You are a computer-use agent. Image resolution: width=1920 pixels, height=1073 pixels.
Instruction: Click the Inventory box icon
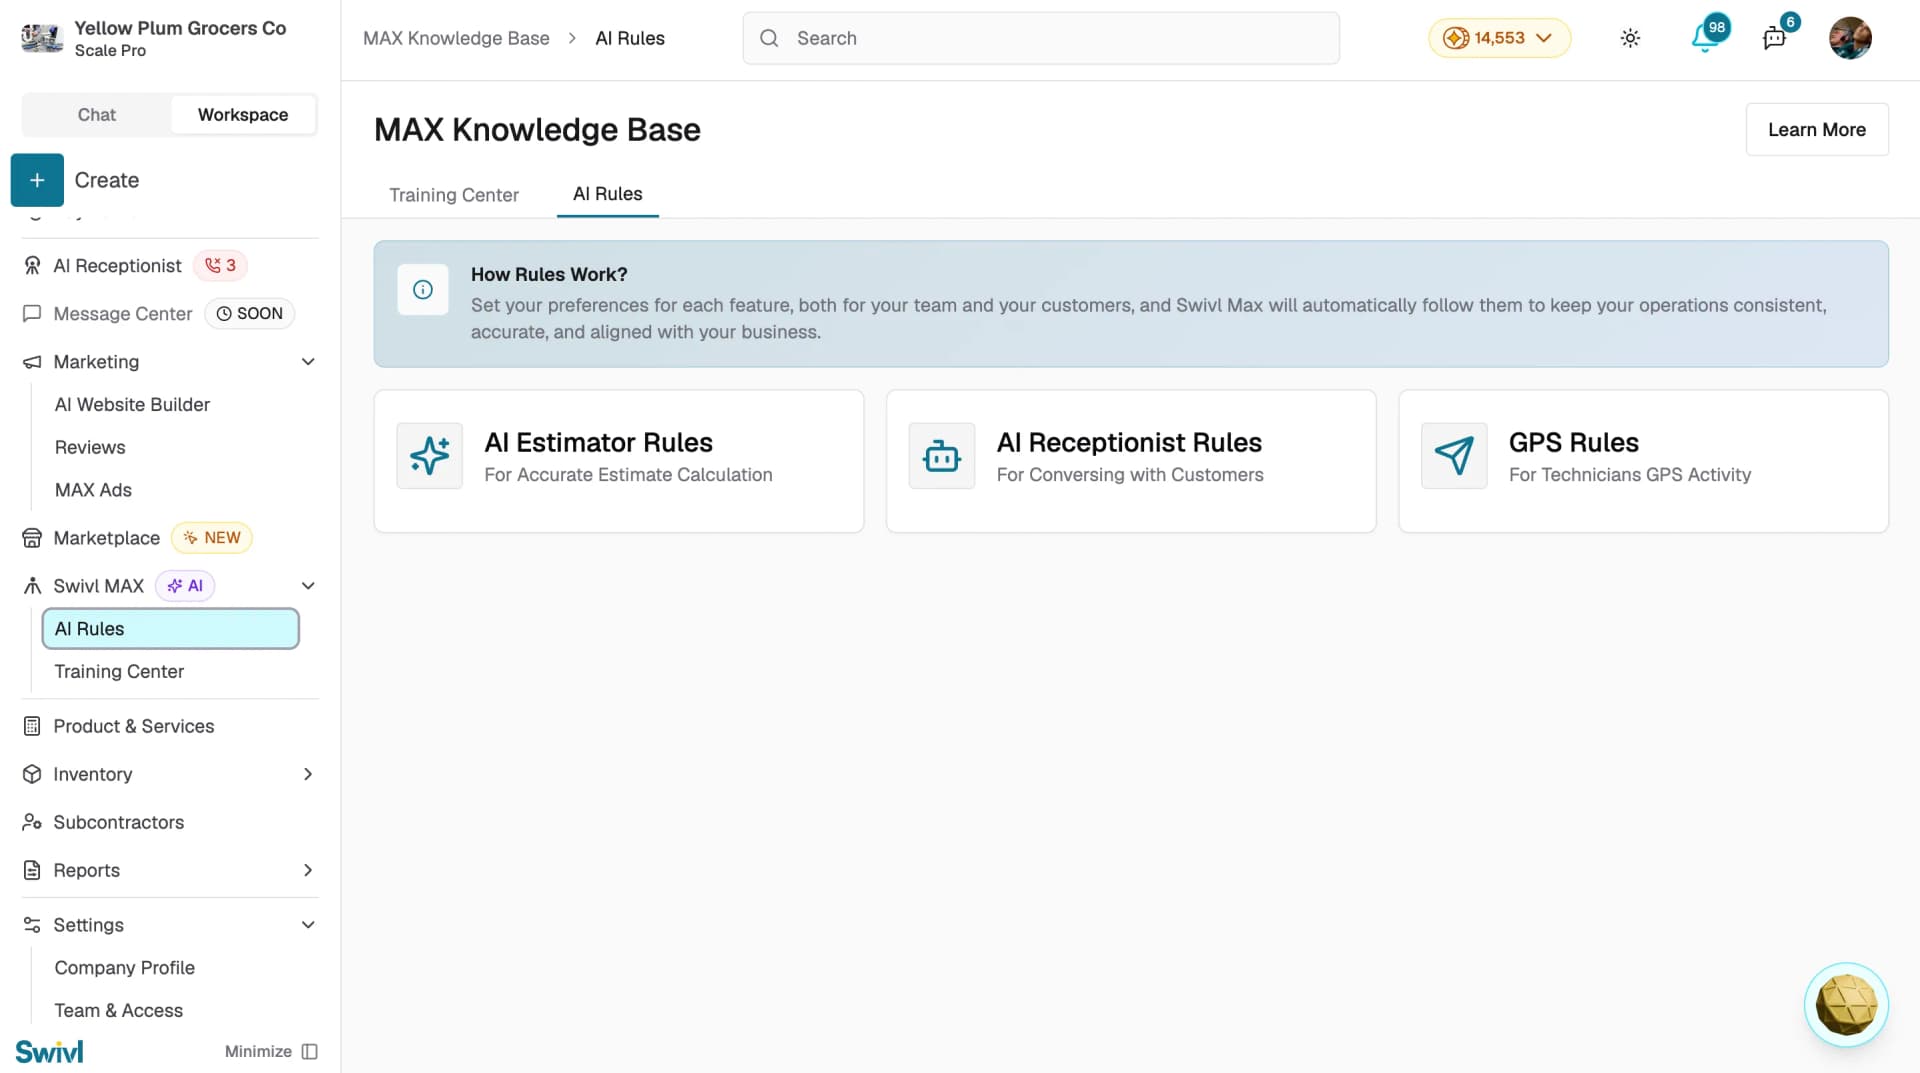(x=32, y=774)
